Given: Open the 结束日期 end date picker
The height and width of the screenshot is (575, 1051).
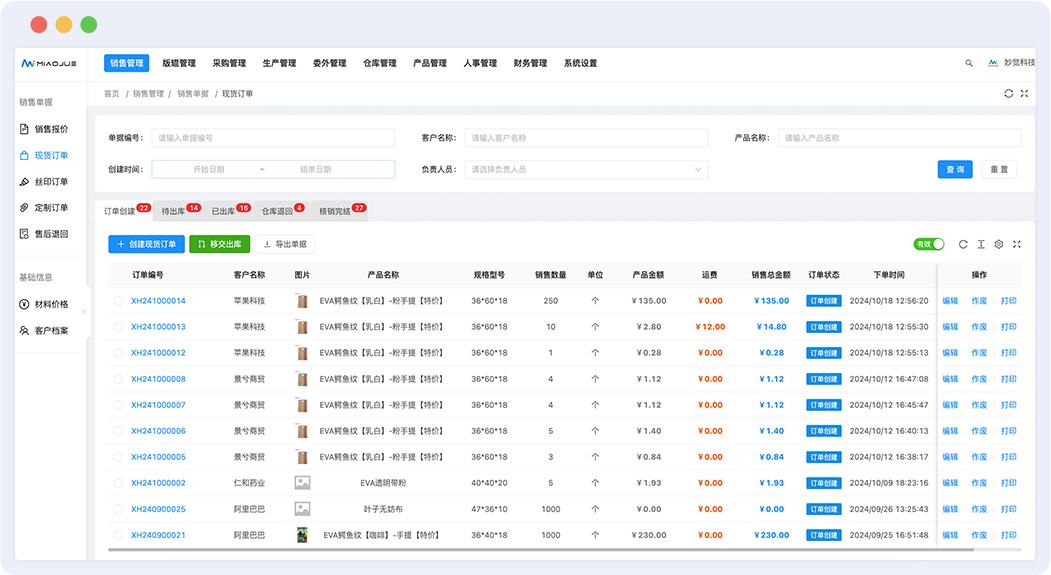Looking at the screenshot, I should pyautogui.click(x=316, y=170).
